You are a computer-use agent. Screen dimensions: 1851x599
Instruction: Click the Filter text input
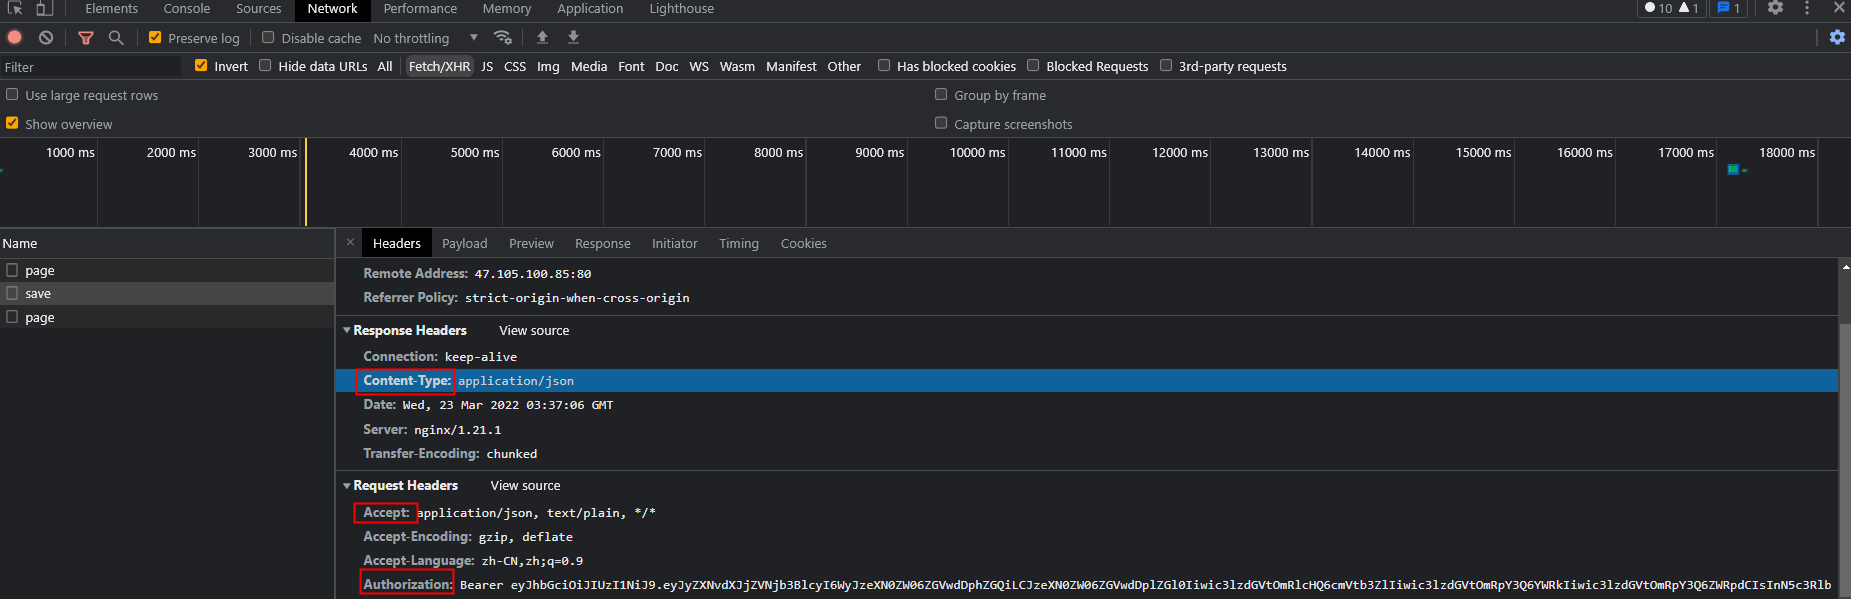(x=92, y=67)
